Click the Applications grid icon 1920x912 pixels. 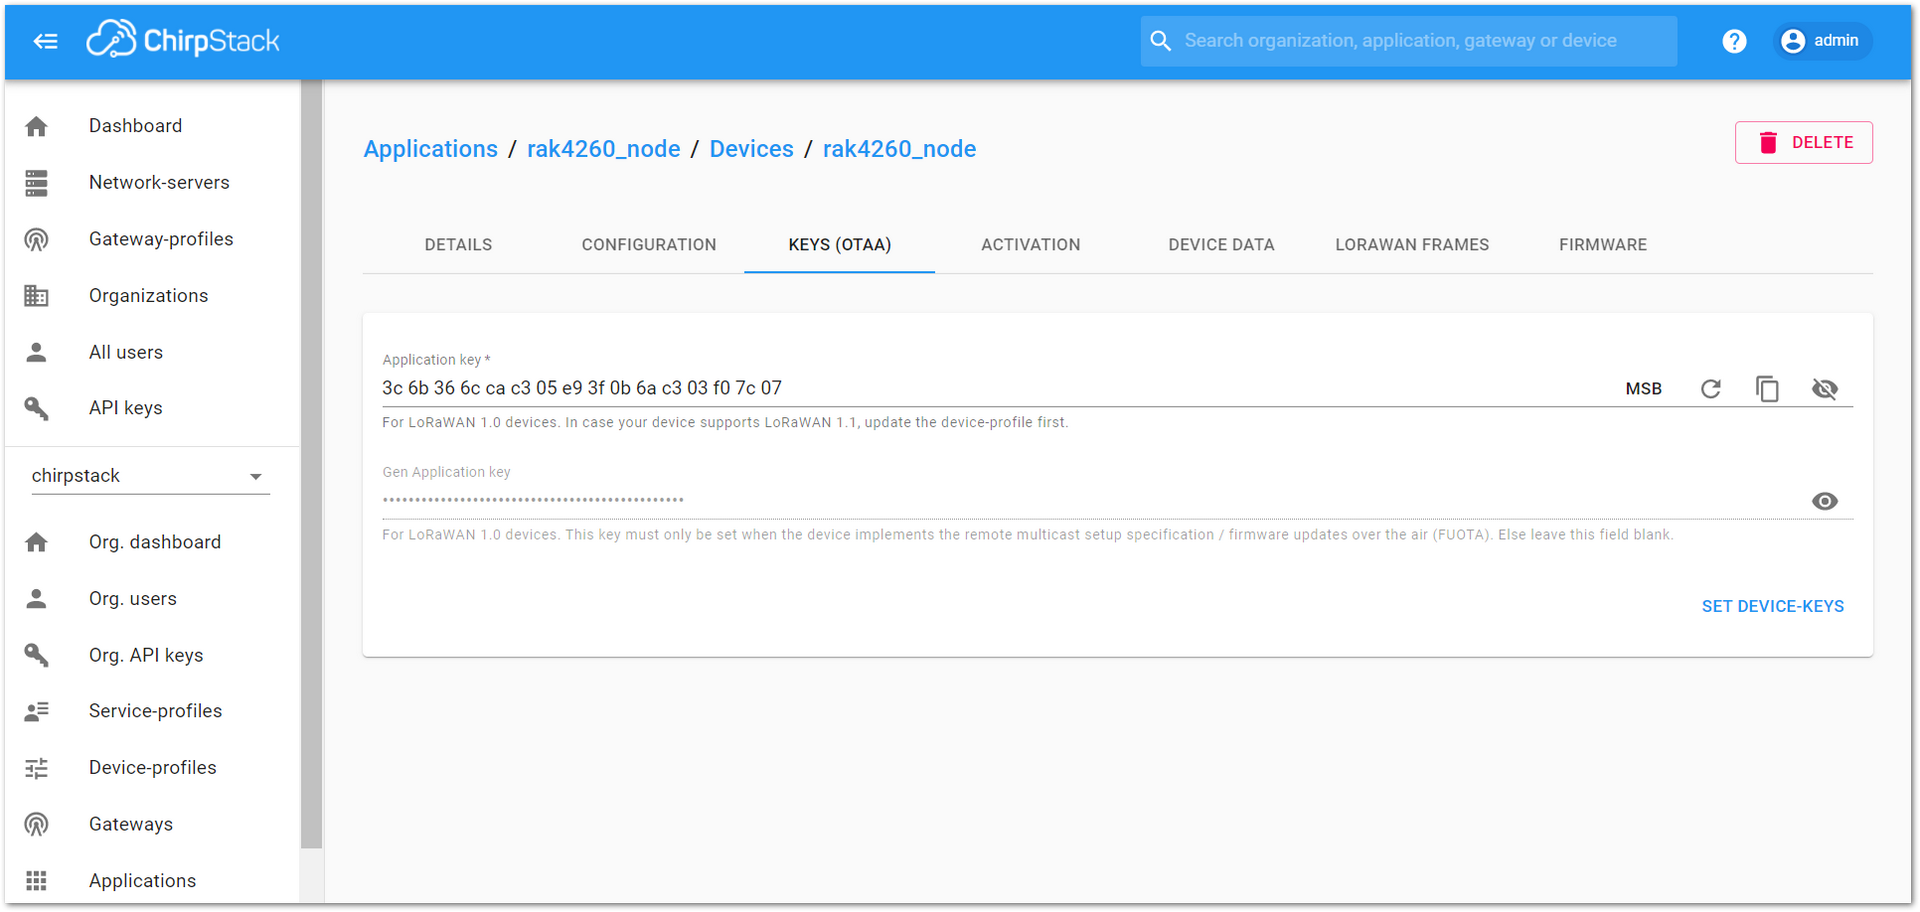[x=37, y=881]
